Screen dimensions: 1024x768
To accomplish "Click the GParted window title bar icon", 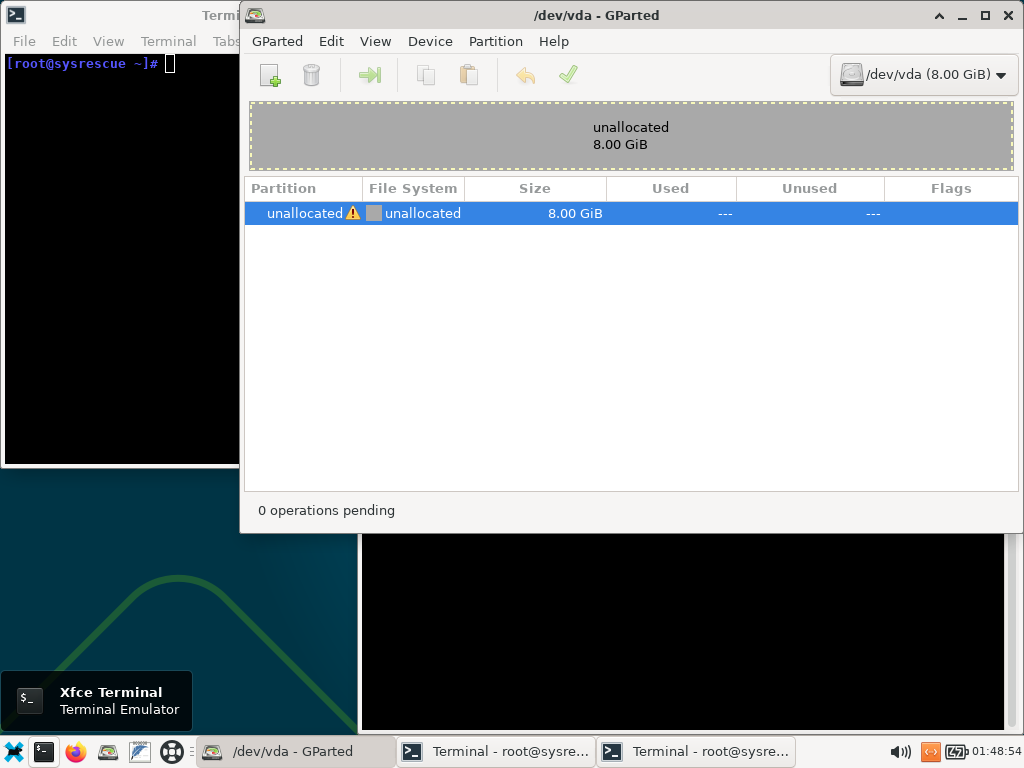I will (255, 16).
